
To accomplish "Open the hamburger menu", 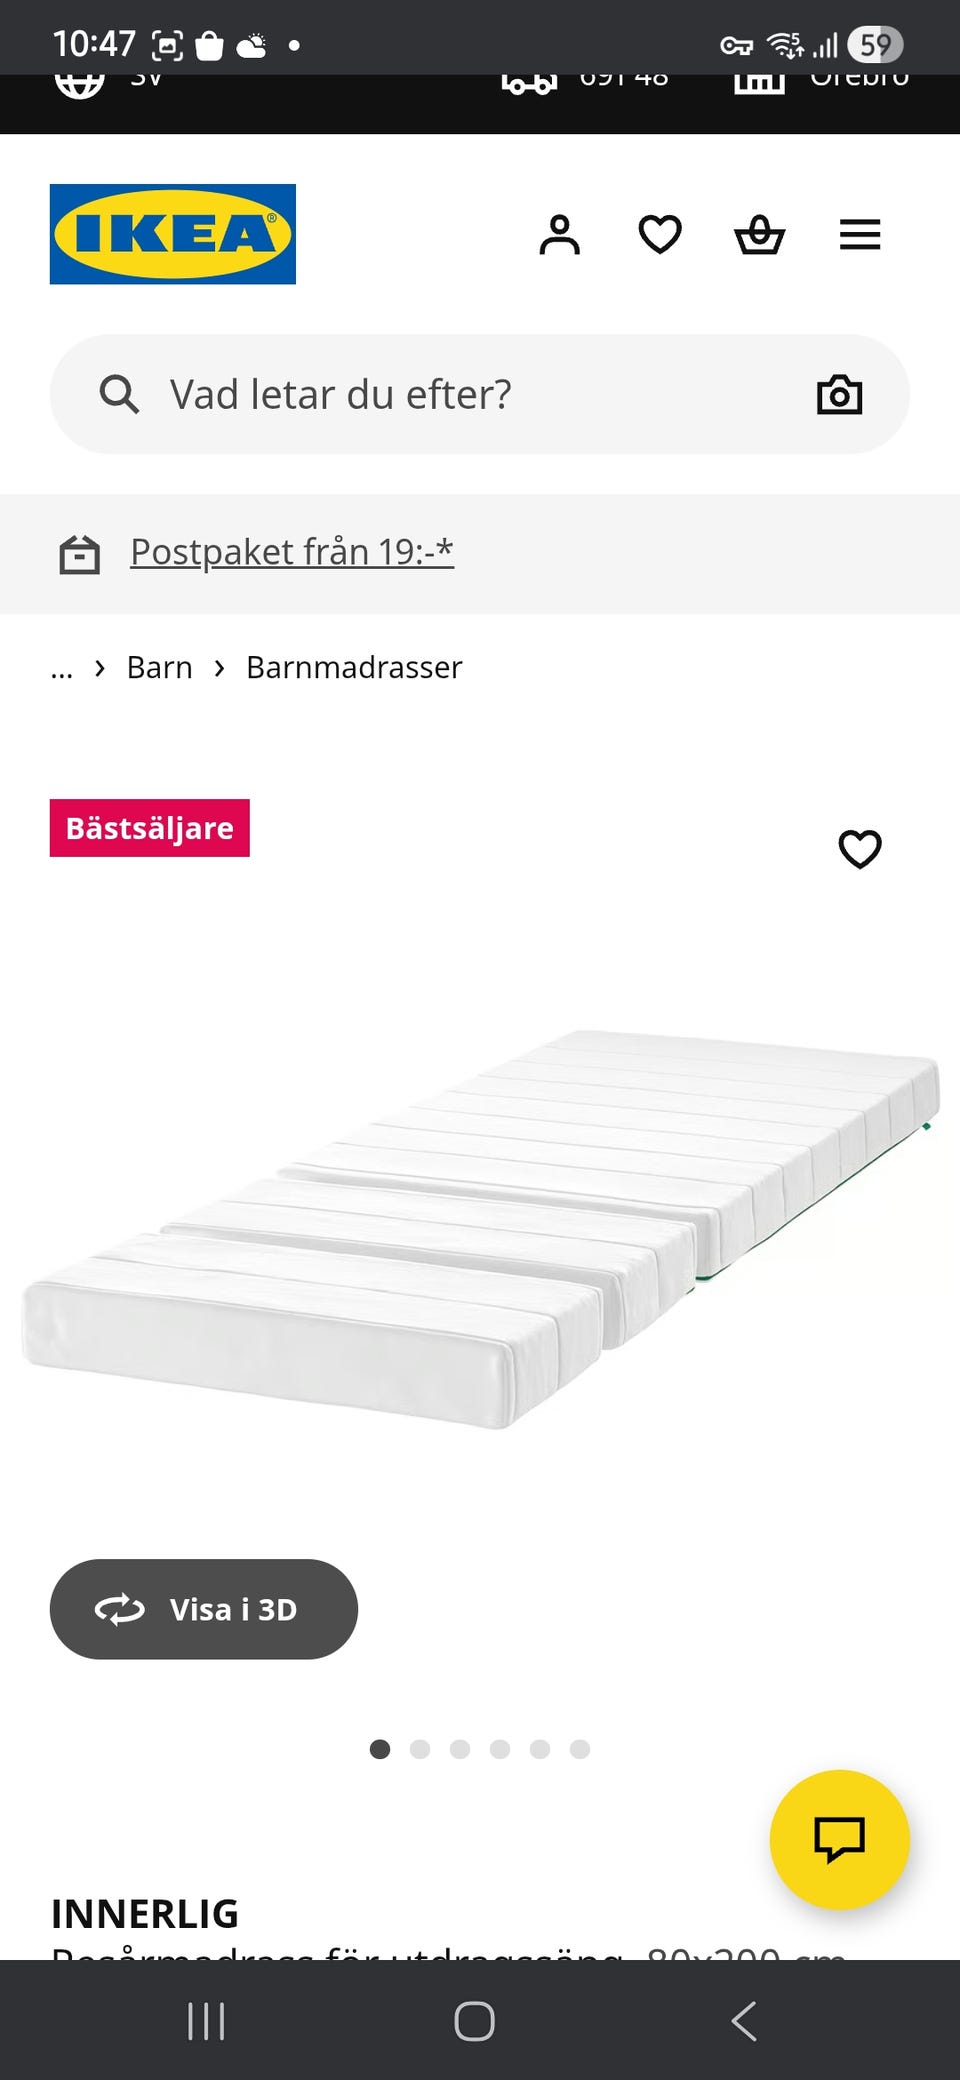I will pyautogui.click(x=860, y=235).
